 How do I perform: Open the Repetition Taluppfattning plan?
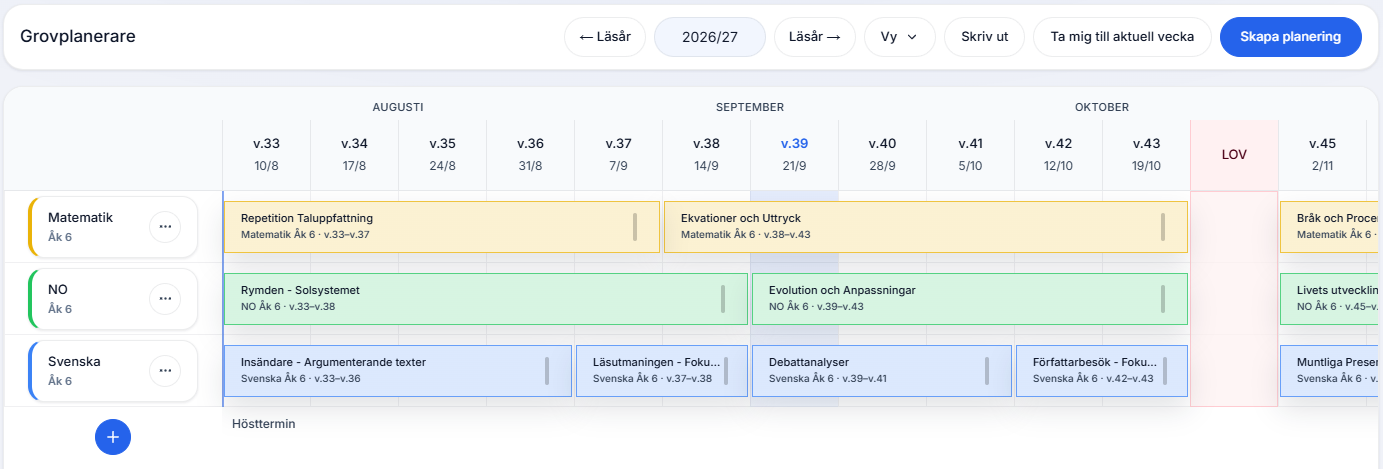click(x=441, y=227)
